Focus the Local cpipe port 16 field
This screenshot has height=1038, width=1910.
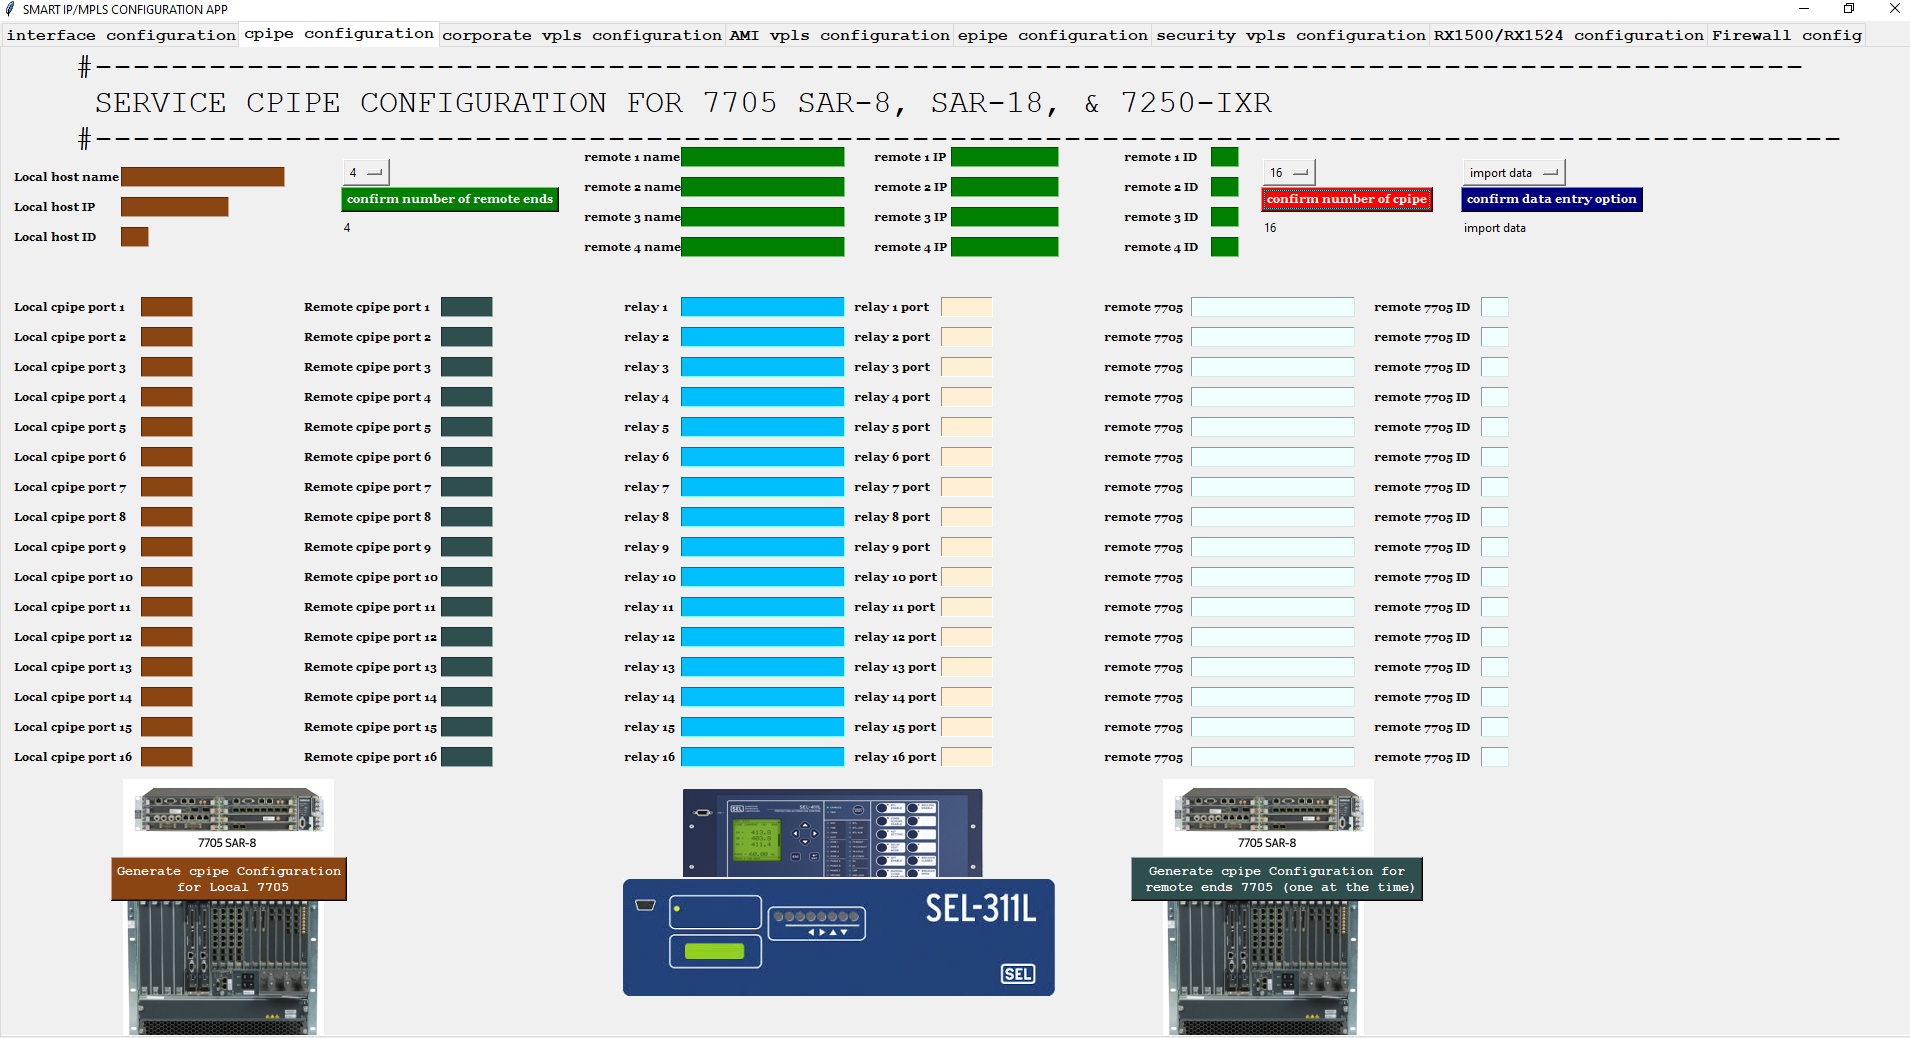click(167, 757)
